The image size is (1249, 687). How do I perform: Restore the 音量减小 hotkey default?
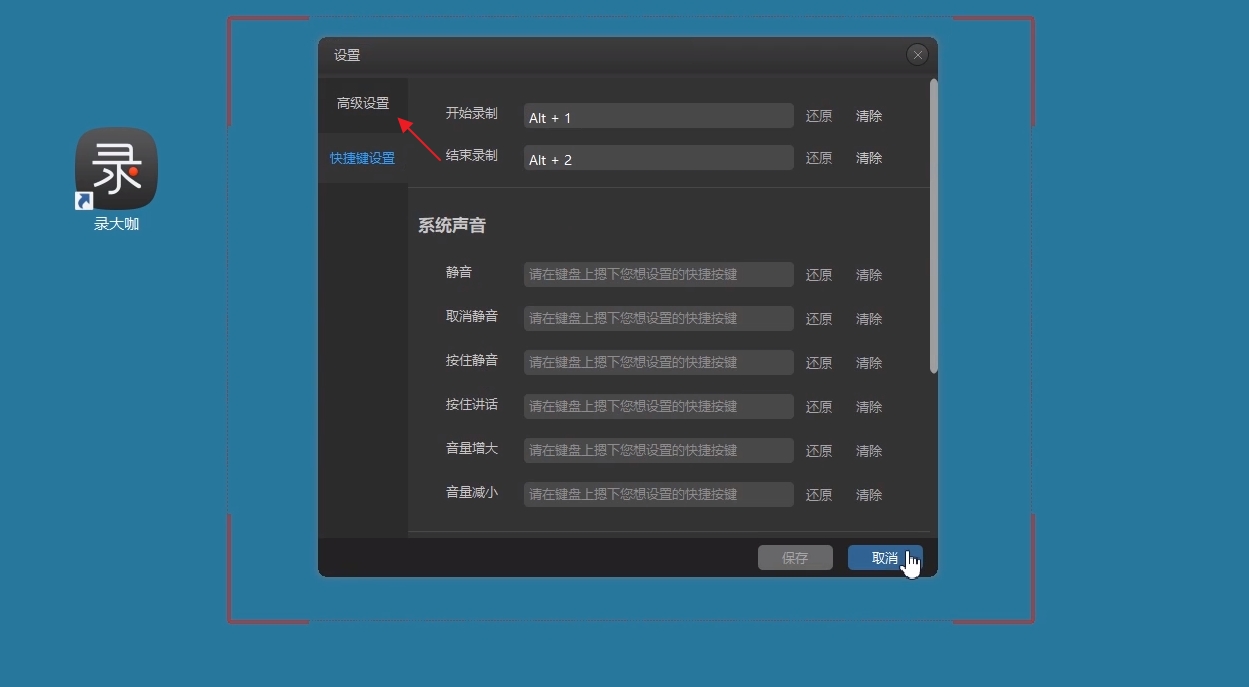pyautogui.click(x=819, y=494)
